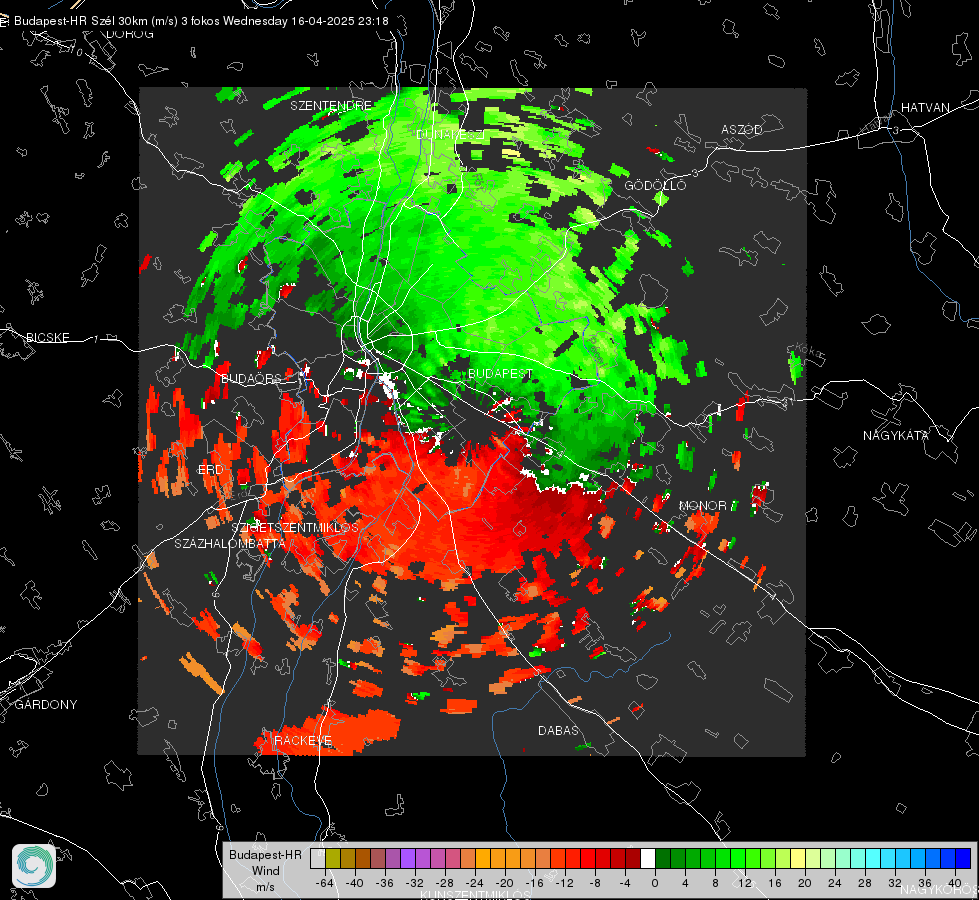Click the olive swatch above -64

click(333, 858)
